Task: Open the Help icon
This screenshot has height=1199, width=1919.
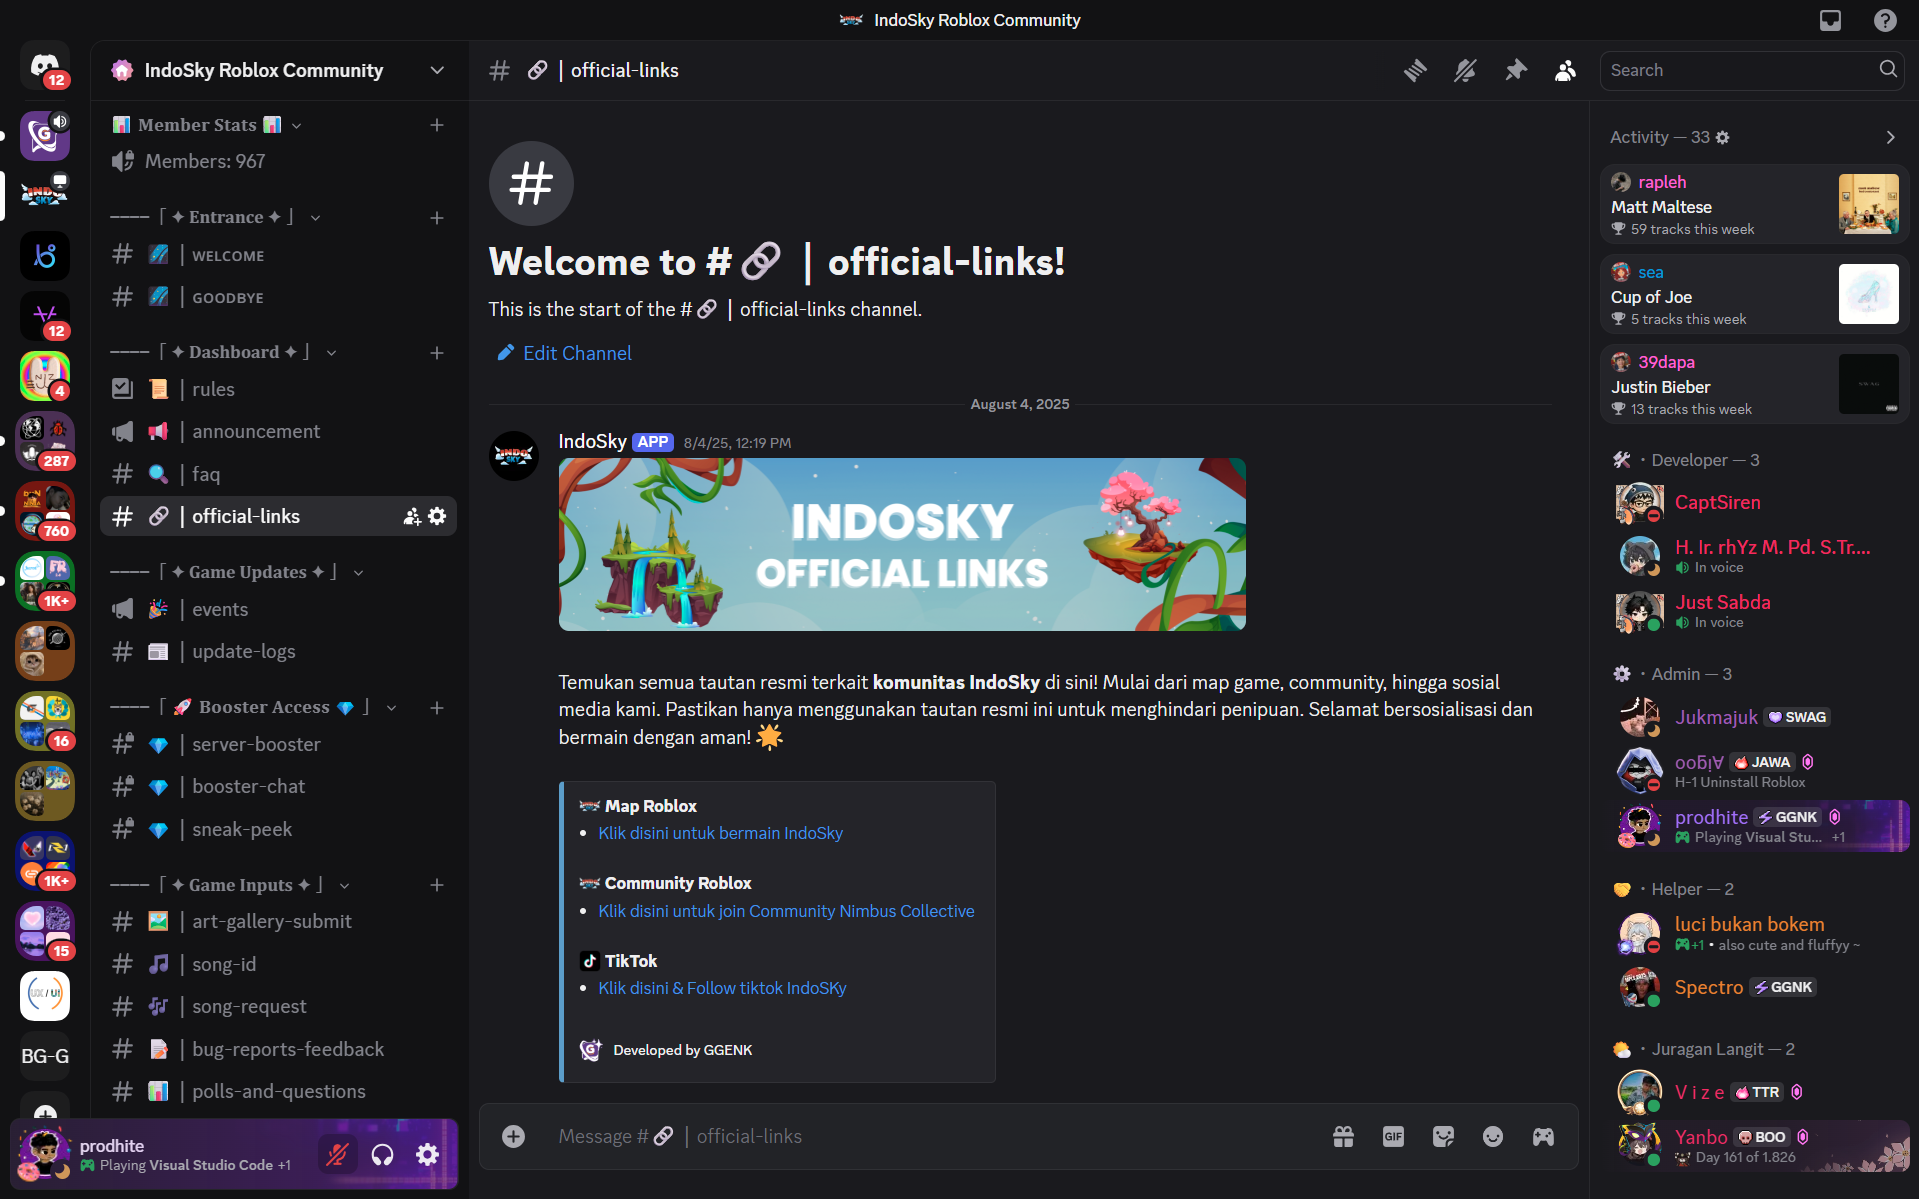Action: [1885, 20]
